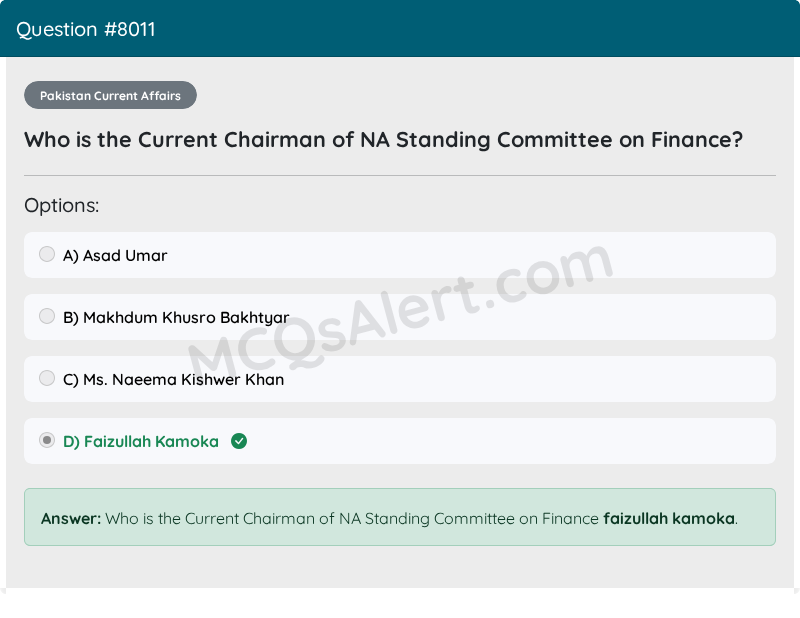Screen dimensions: 800x618
Task: Choose the Makhdum Khusro Bakhtyar radio button
Action: pos(47,316)
